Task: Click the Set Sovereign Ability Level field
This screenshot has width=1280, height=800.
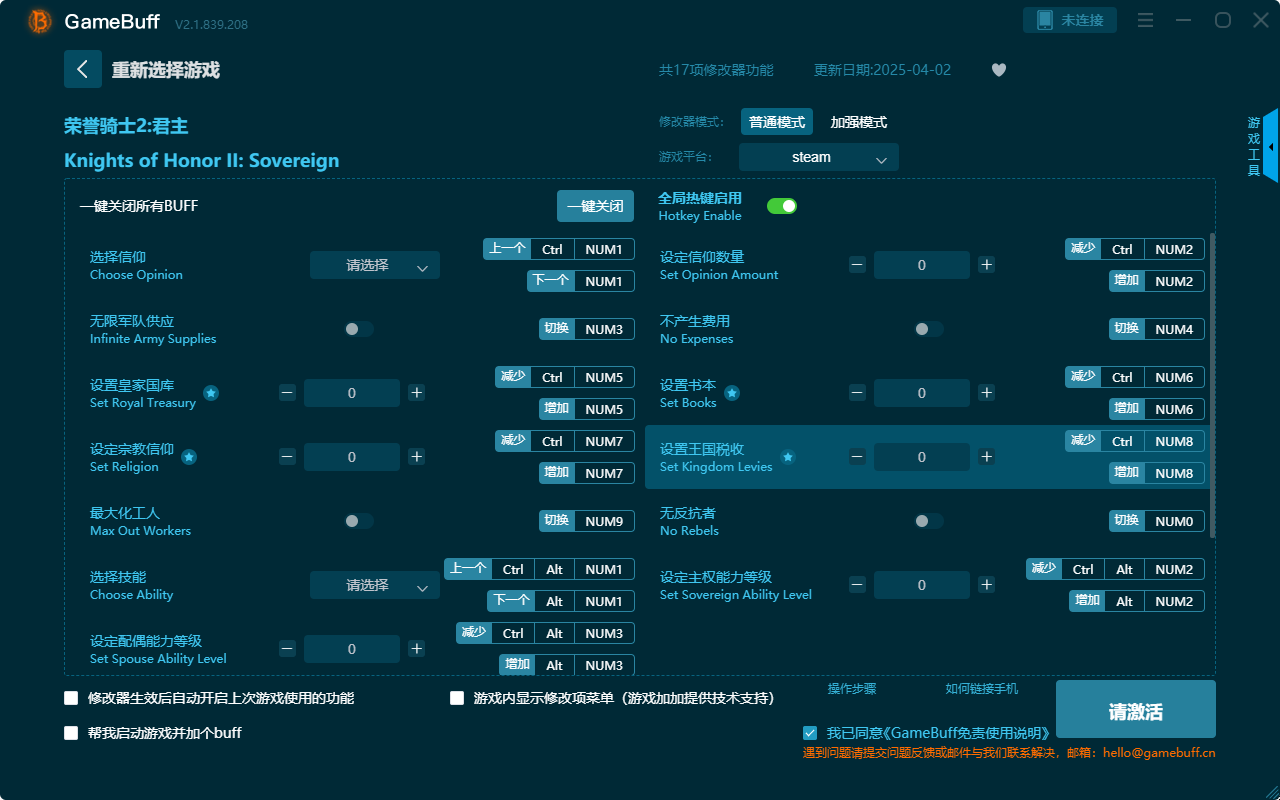Action: click(922, 585)
